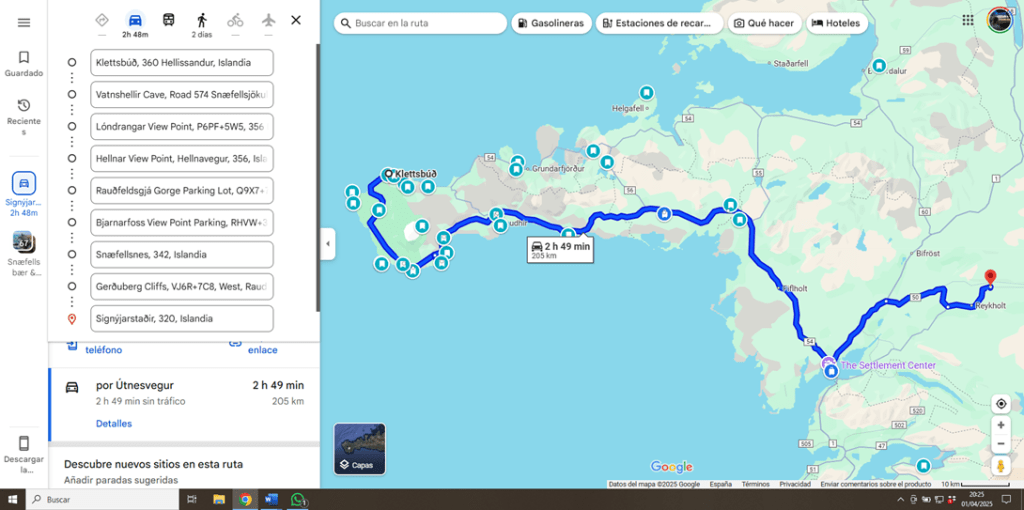Viewport: 1024px width, 510px height.
Task: Choose cycling travel mode
Action: coord(235,20)
